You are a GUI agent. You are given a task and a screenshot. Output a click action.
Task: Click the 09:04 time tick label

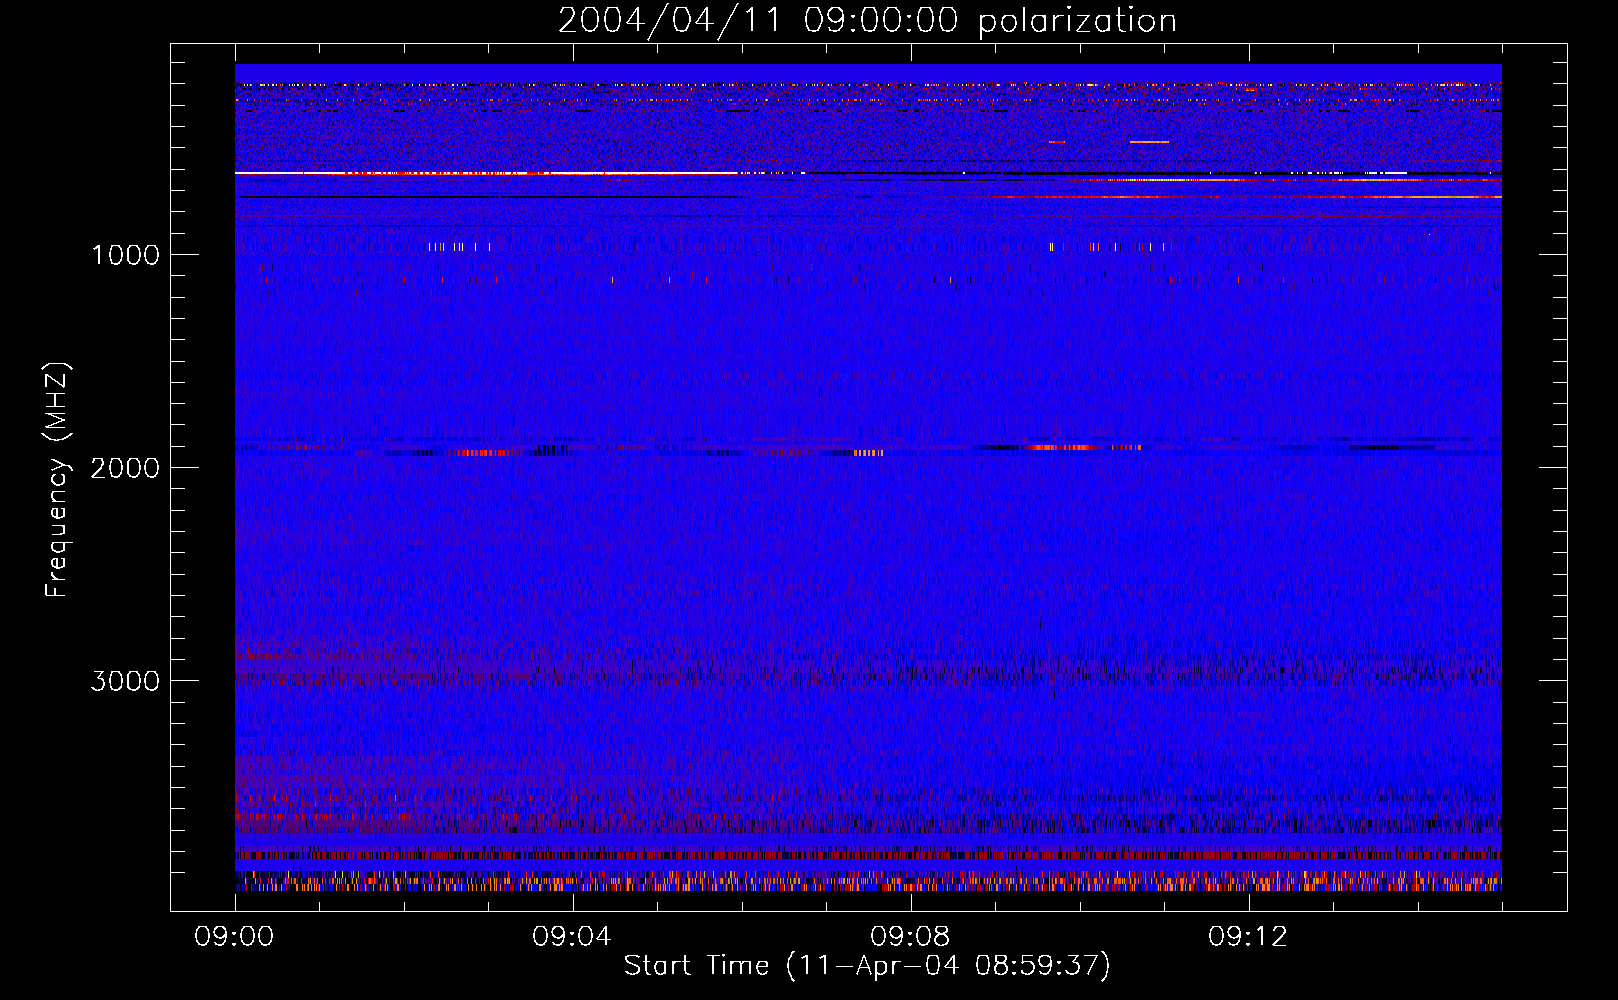[x=572, y=936]
